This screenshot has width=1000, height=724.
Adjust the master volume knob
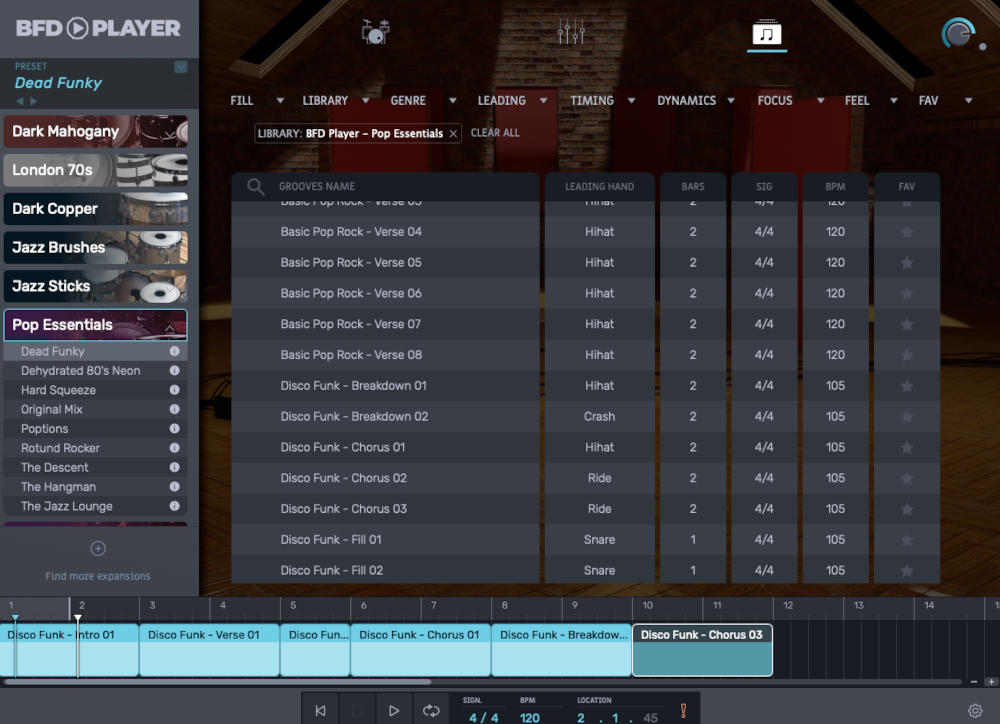(957, 33)
